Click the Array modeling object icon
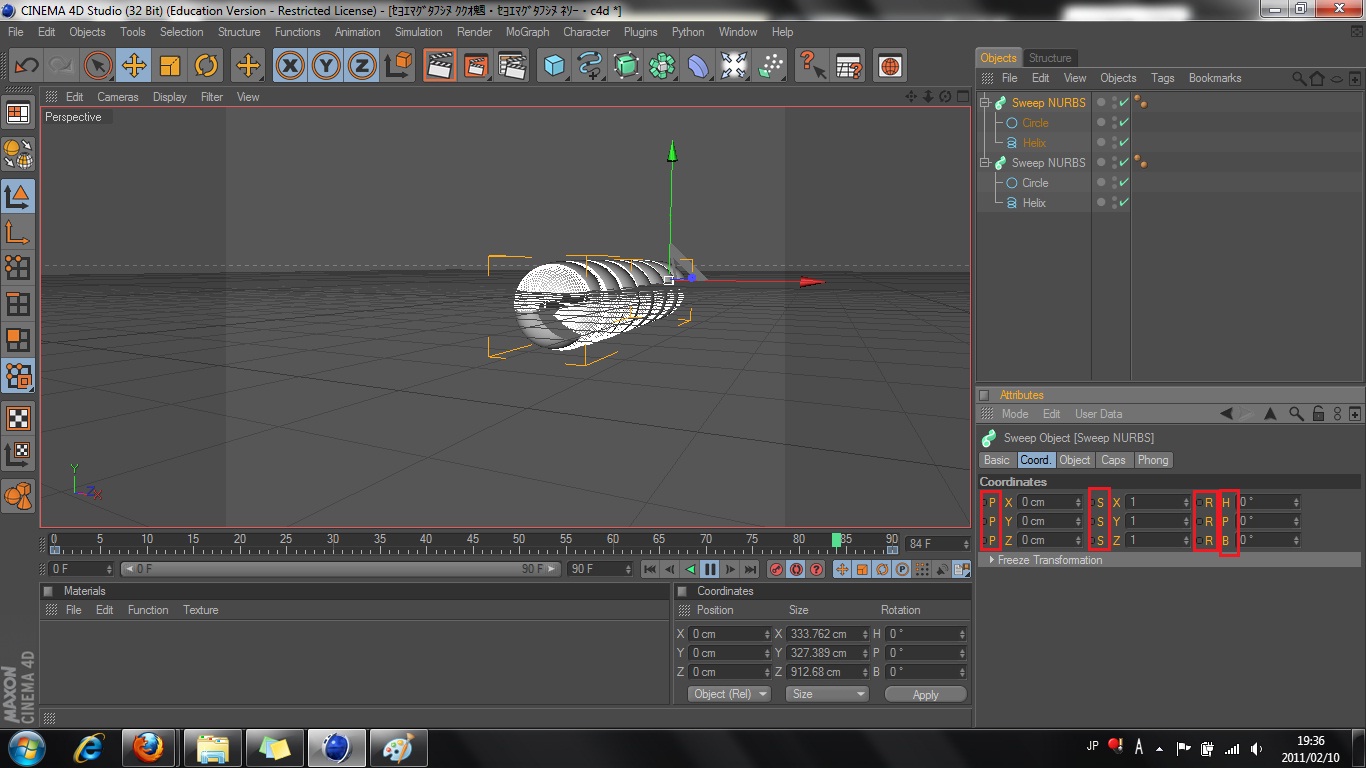 pos(662,66)
